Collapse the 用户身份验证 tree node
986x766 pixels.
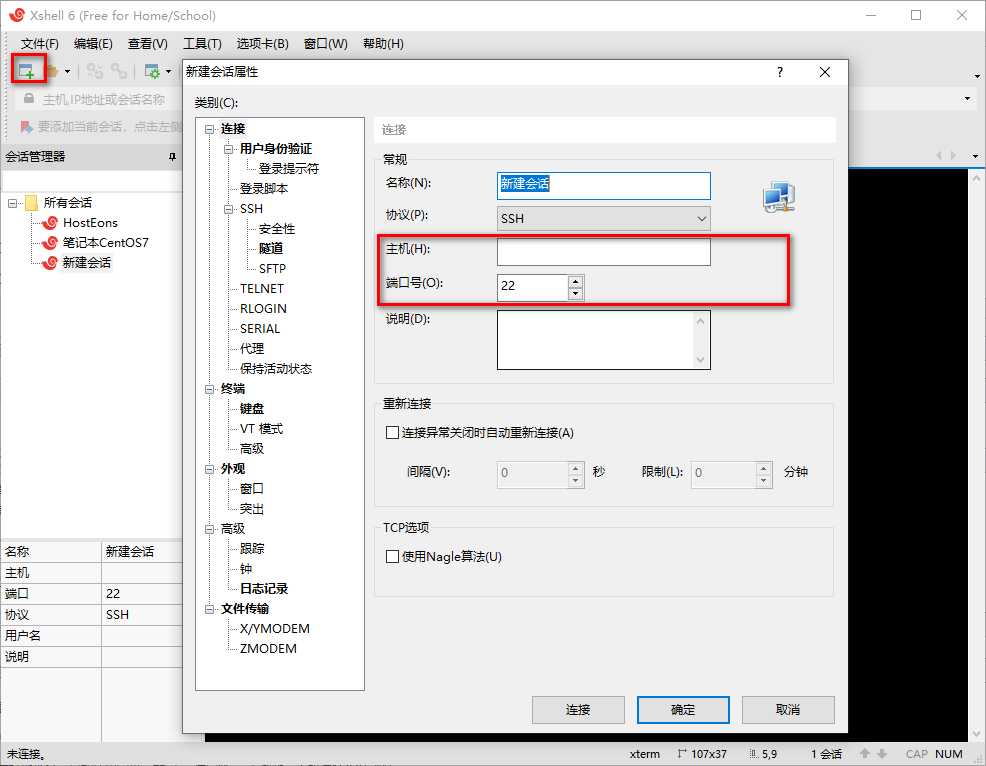pos(229,149)
